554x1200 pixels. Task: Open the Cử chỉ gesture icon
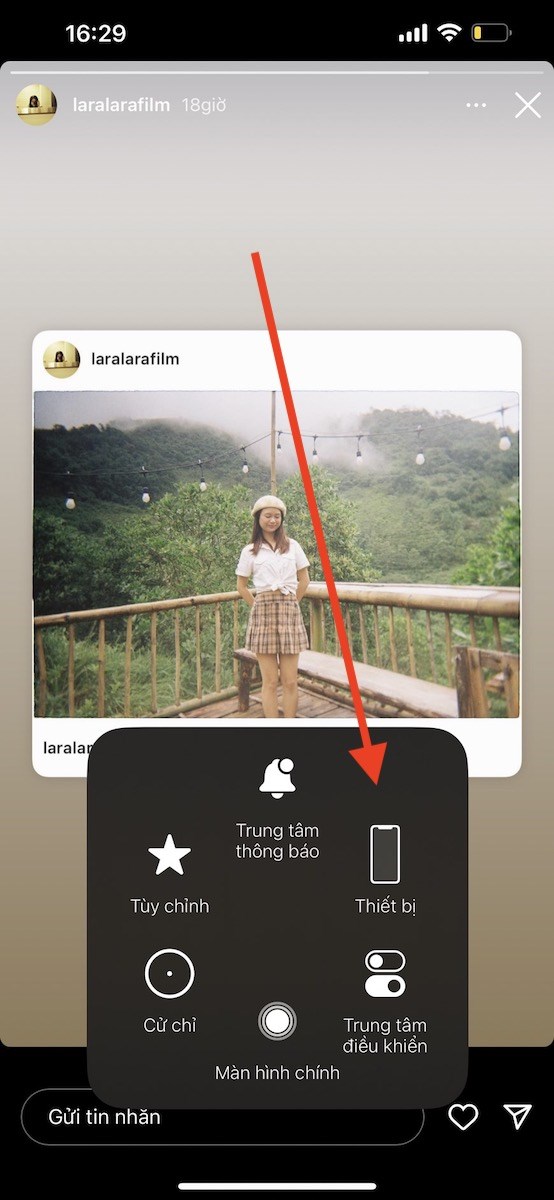(169, 973)
